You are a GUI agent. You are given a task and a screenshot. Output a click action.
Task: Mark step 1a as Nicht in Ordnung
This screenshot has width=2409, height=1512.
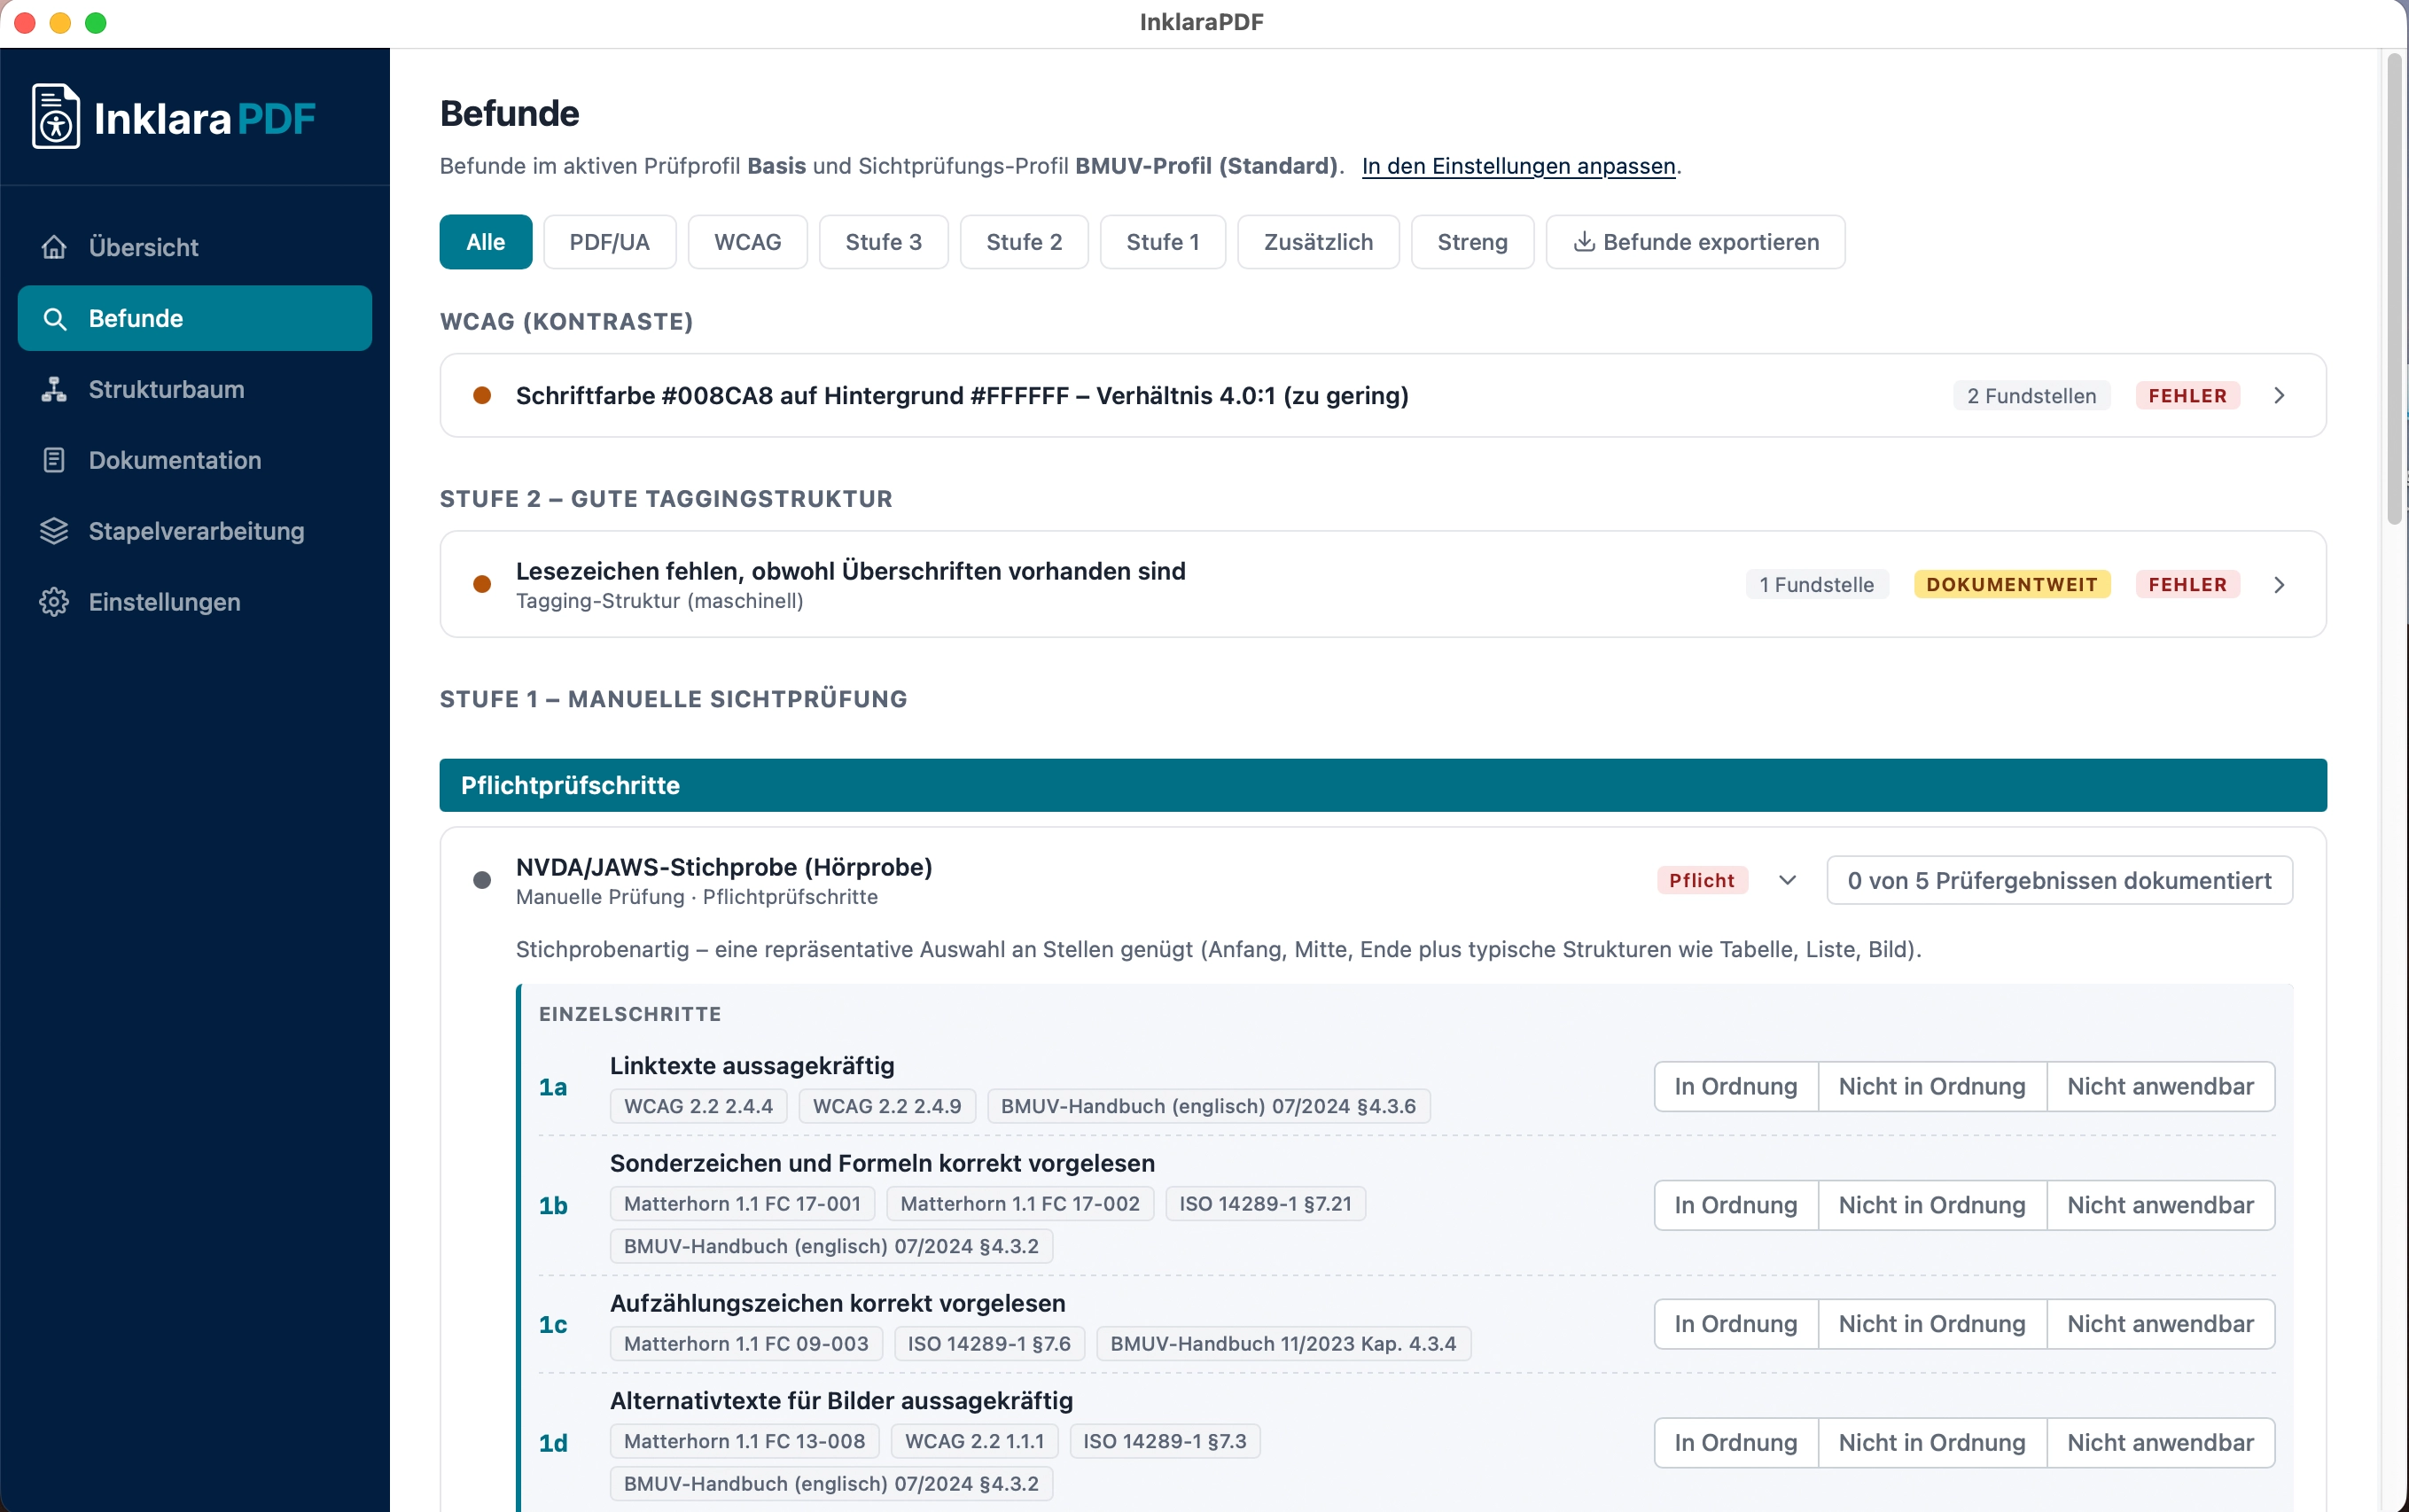coord(1932,1086)
